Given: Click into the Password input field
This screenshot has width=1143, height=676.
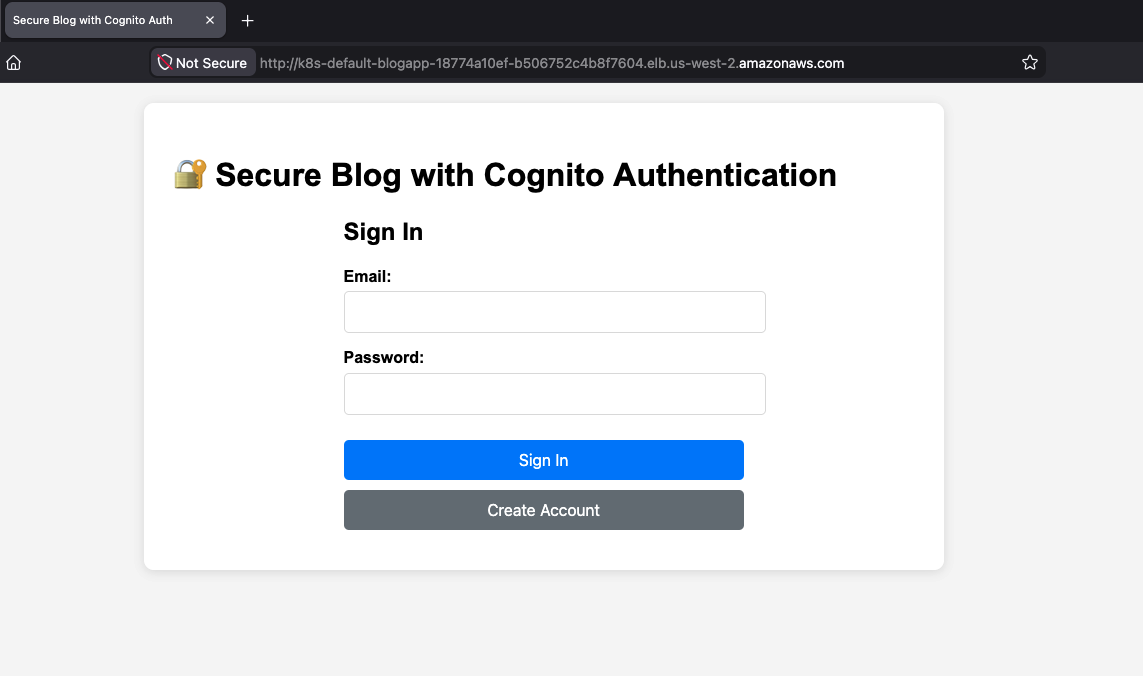Looking at the screenshot, I should pyautogui.click(x=555, y=394).
